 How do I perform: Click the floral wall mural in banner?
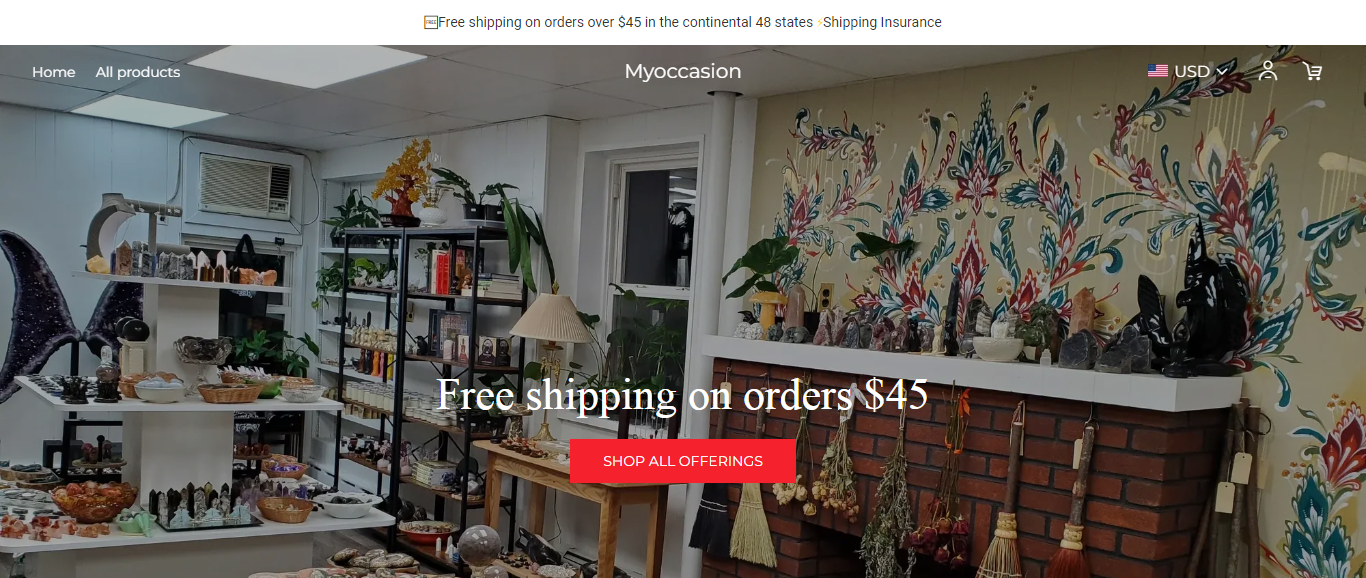pos(1050,200)
